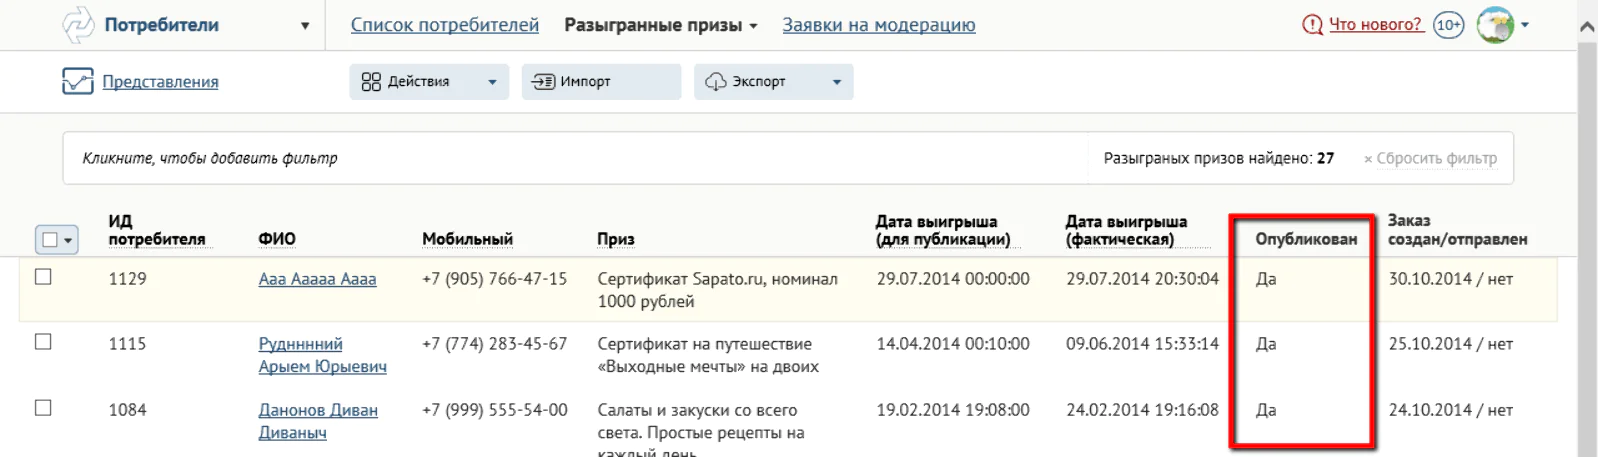Check the box for consumer 1115
1598x457 pixels.
point(43,342)
